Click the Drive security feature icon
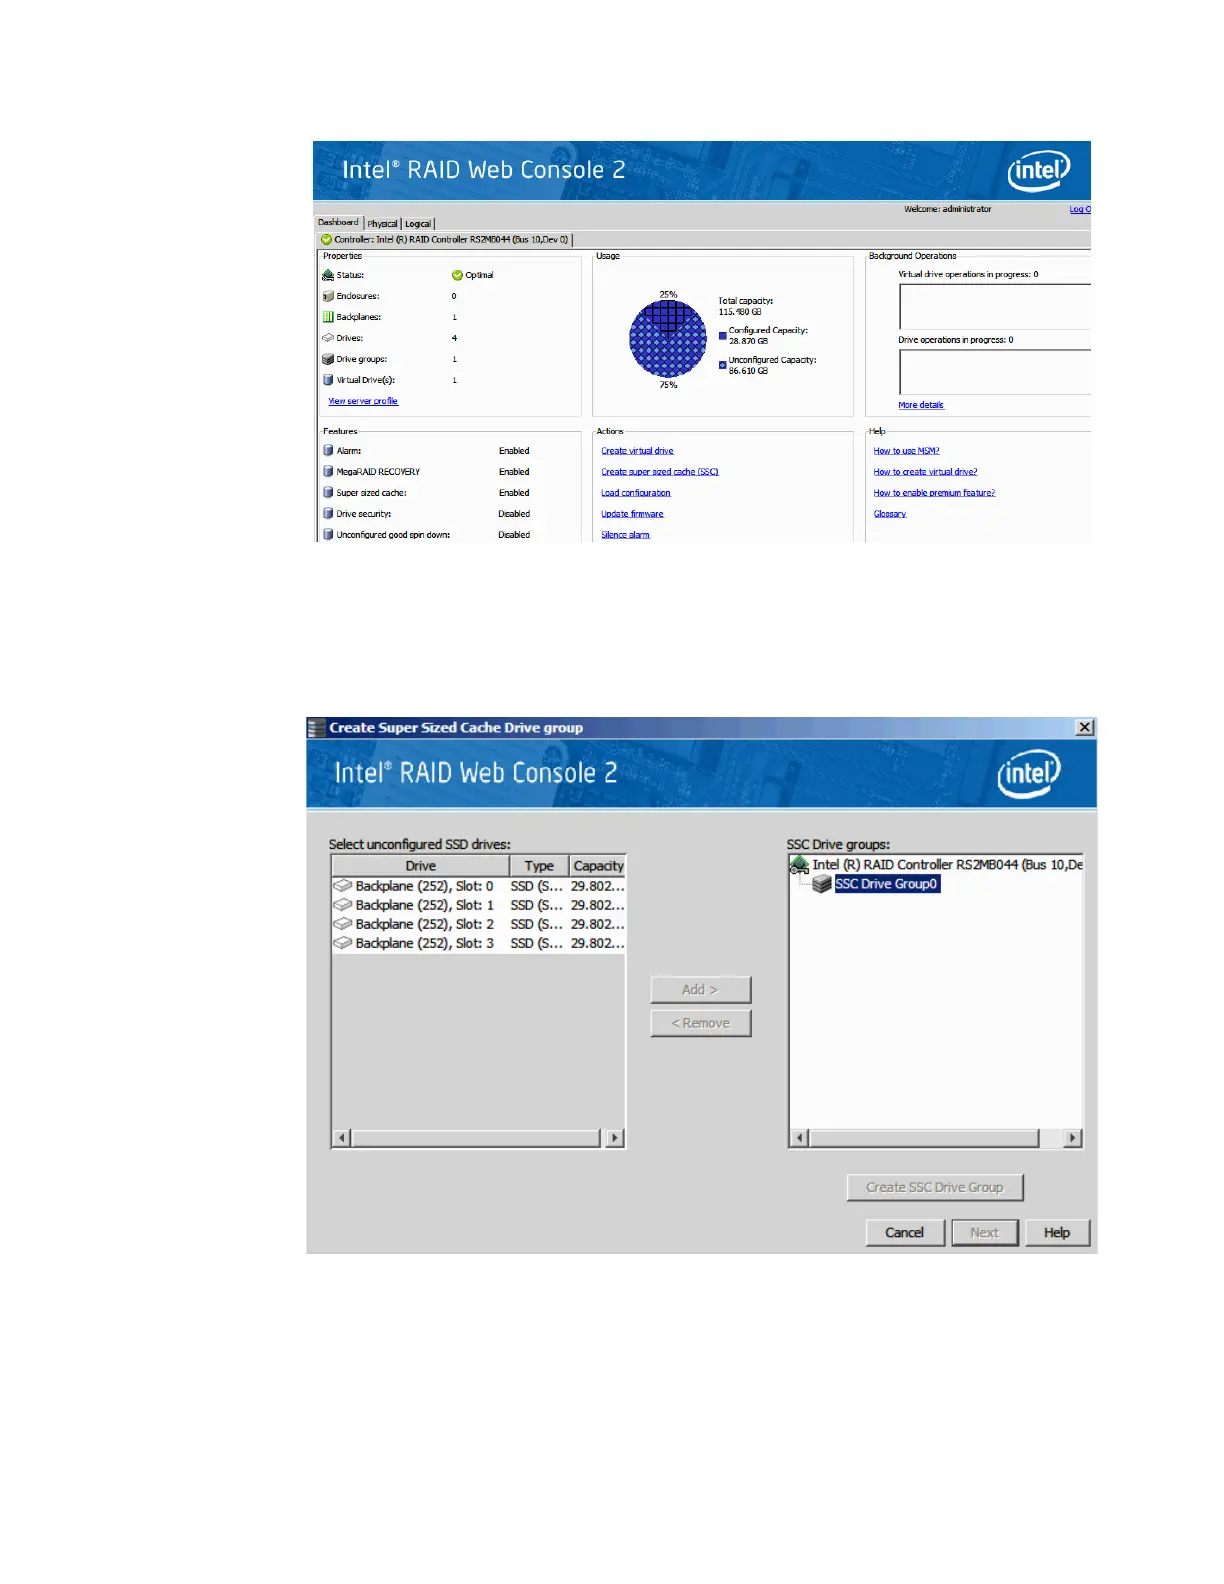The image size is (1224, 1584). 328,514
